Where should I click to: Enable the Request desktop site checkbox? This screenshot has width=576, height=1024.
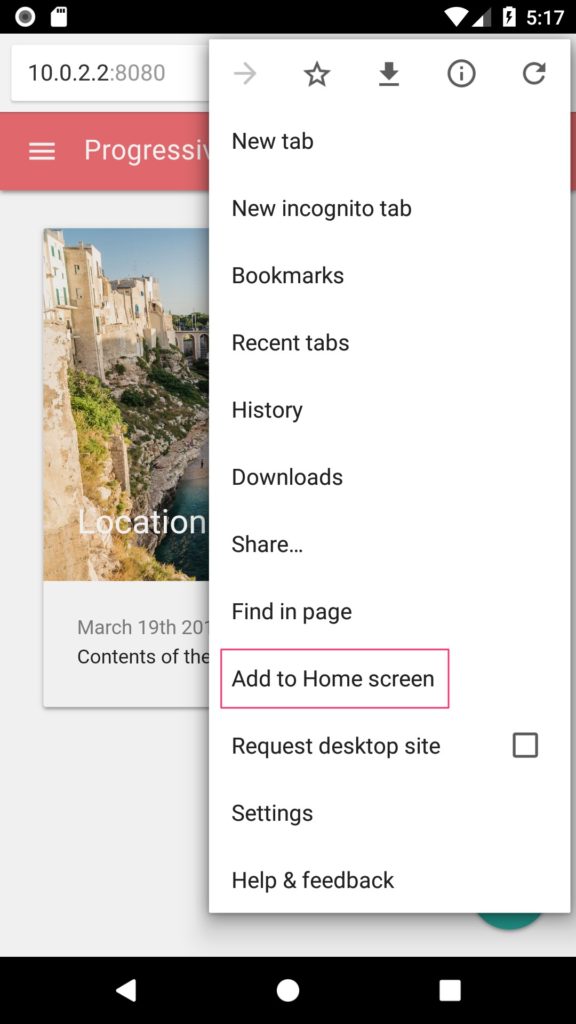[x=525, y=745]
